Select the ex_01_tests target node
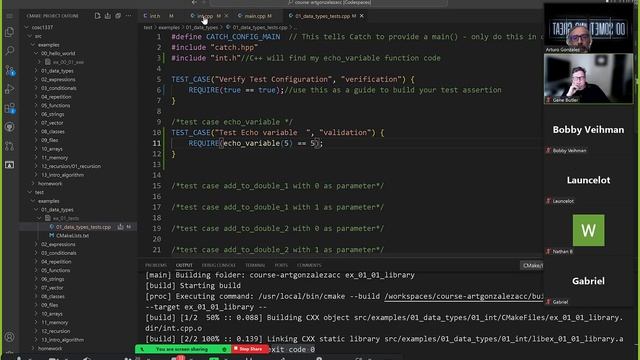 65,218
